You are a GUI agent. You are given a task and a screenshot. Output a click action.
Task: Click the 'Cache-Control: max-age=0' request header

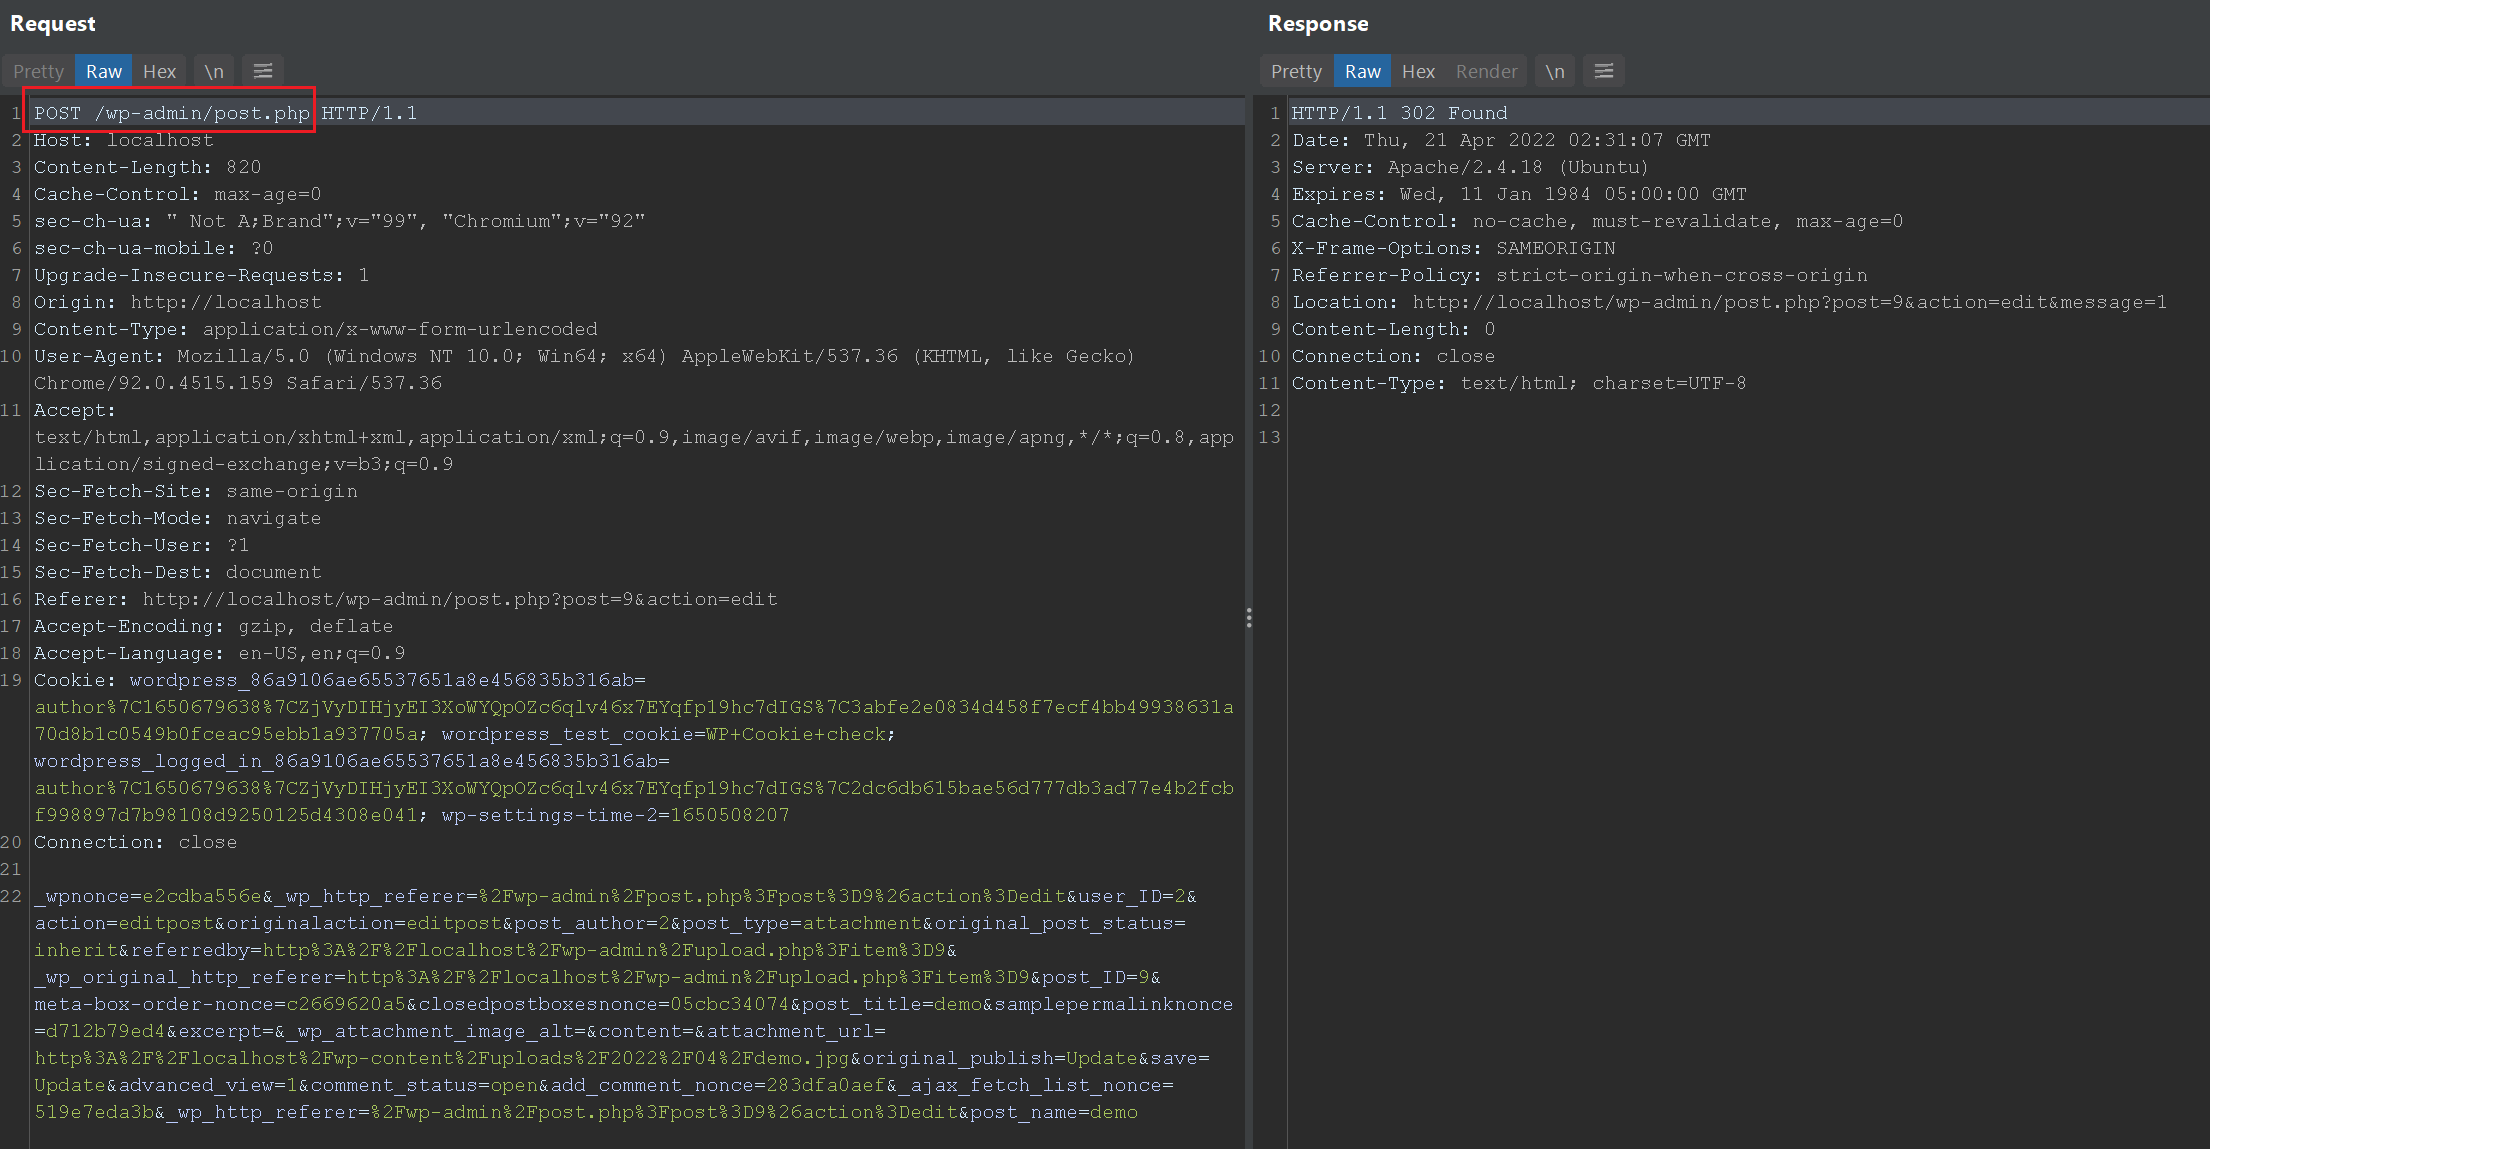click(178, 194)
